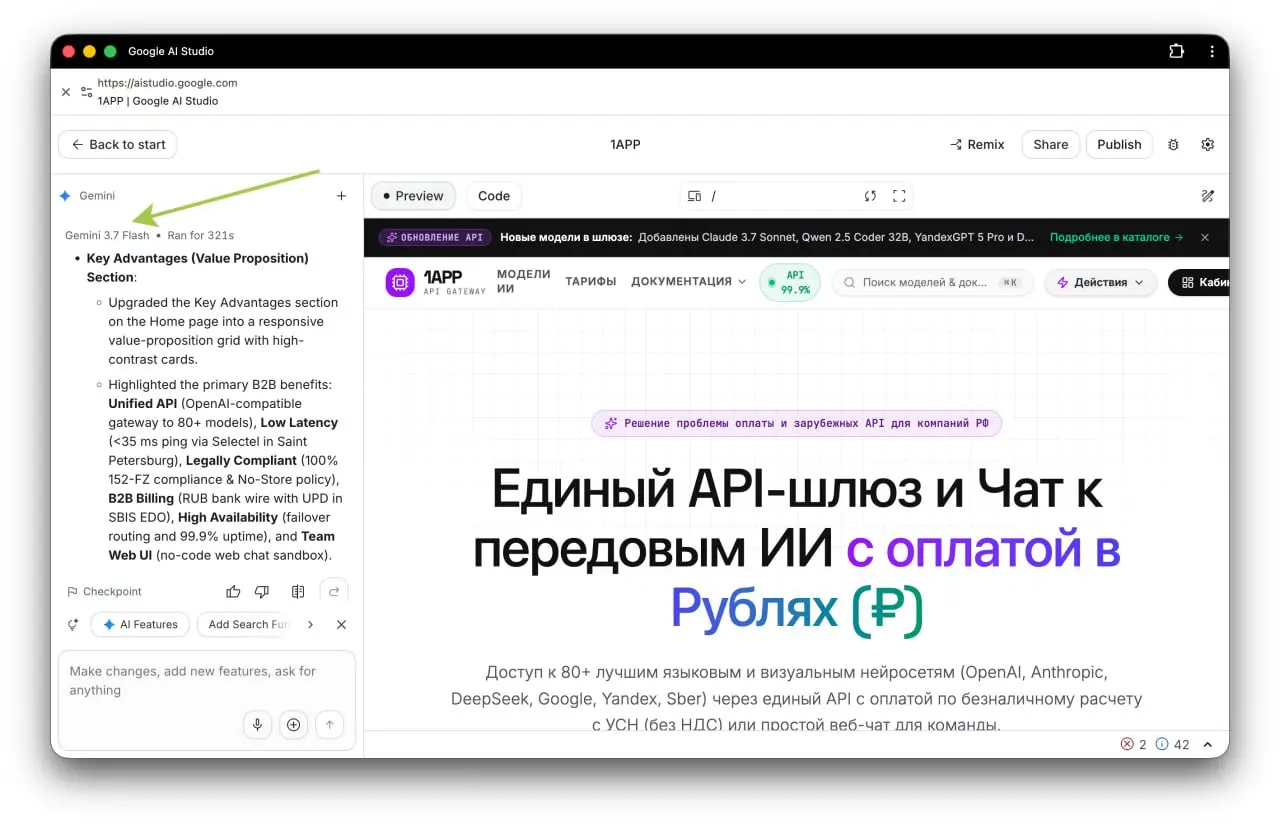Viewport: 1280px width, 825px height.
Task: Click the 1APP API Gateway logo
Action: 436,282
